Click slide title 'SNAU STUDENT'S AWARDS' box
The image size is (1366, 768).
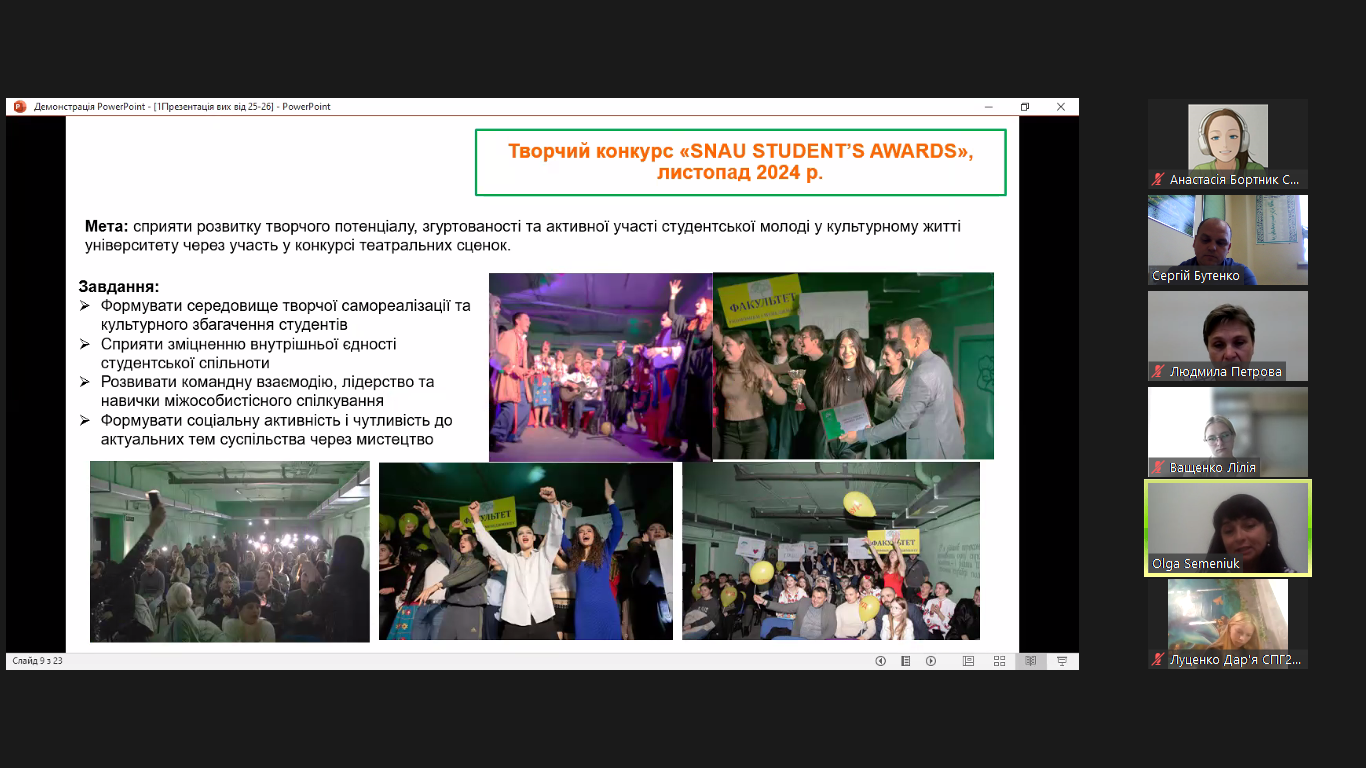pyautogui.click(x=740, y=162)
